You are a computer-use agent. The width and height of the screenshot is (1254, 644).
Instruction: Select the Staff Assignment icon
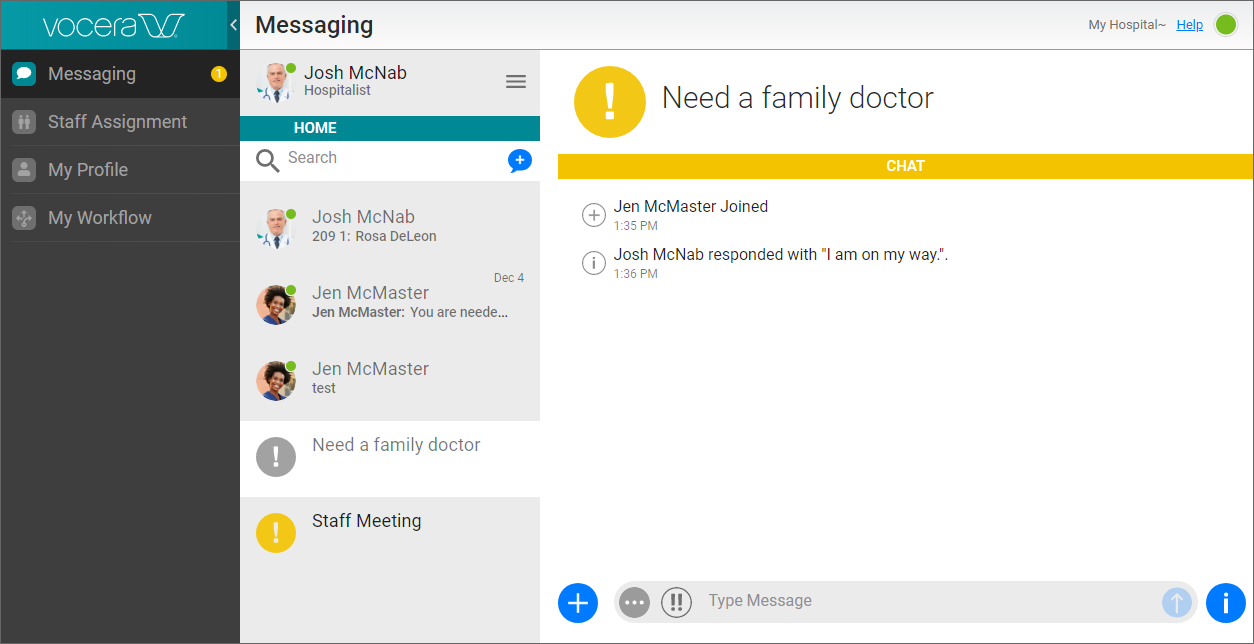click(24, 122)
